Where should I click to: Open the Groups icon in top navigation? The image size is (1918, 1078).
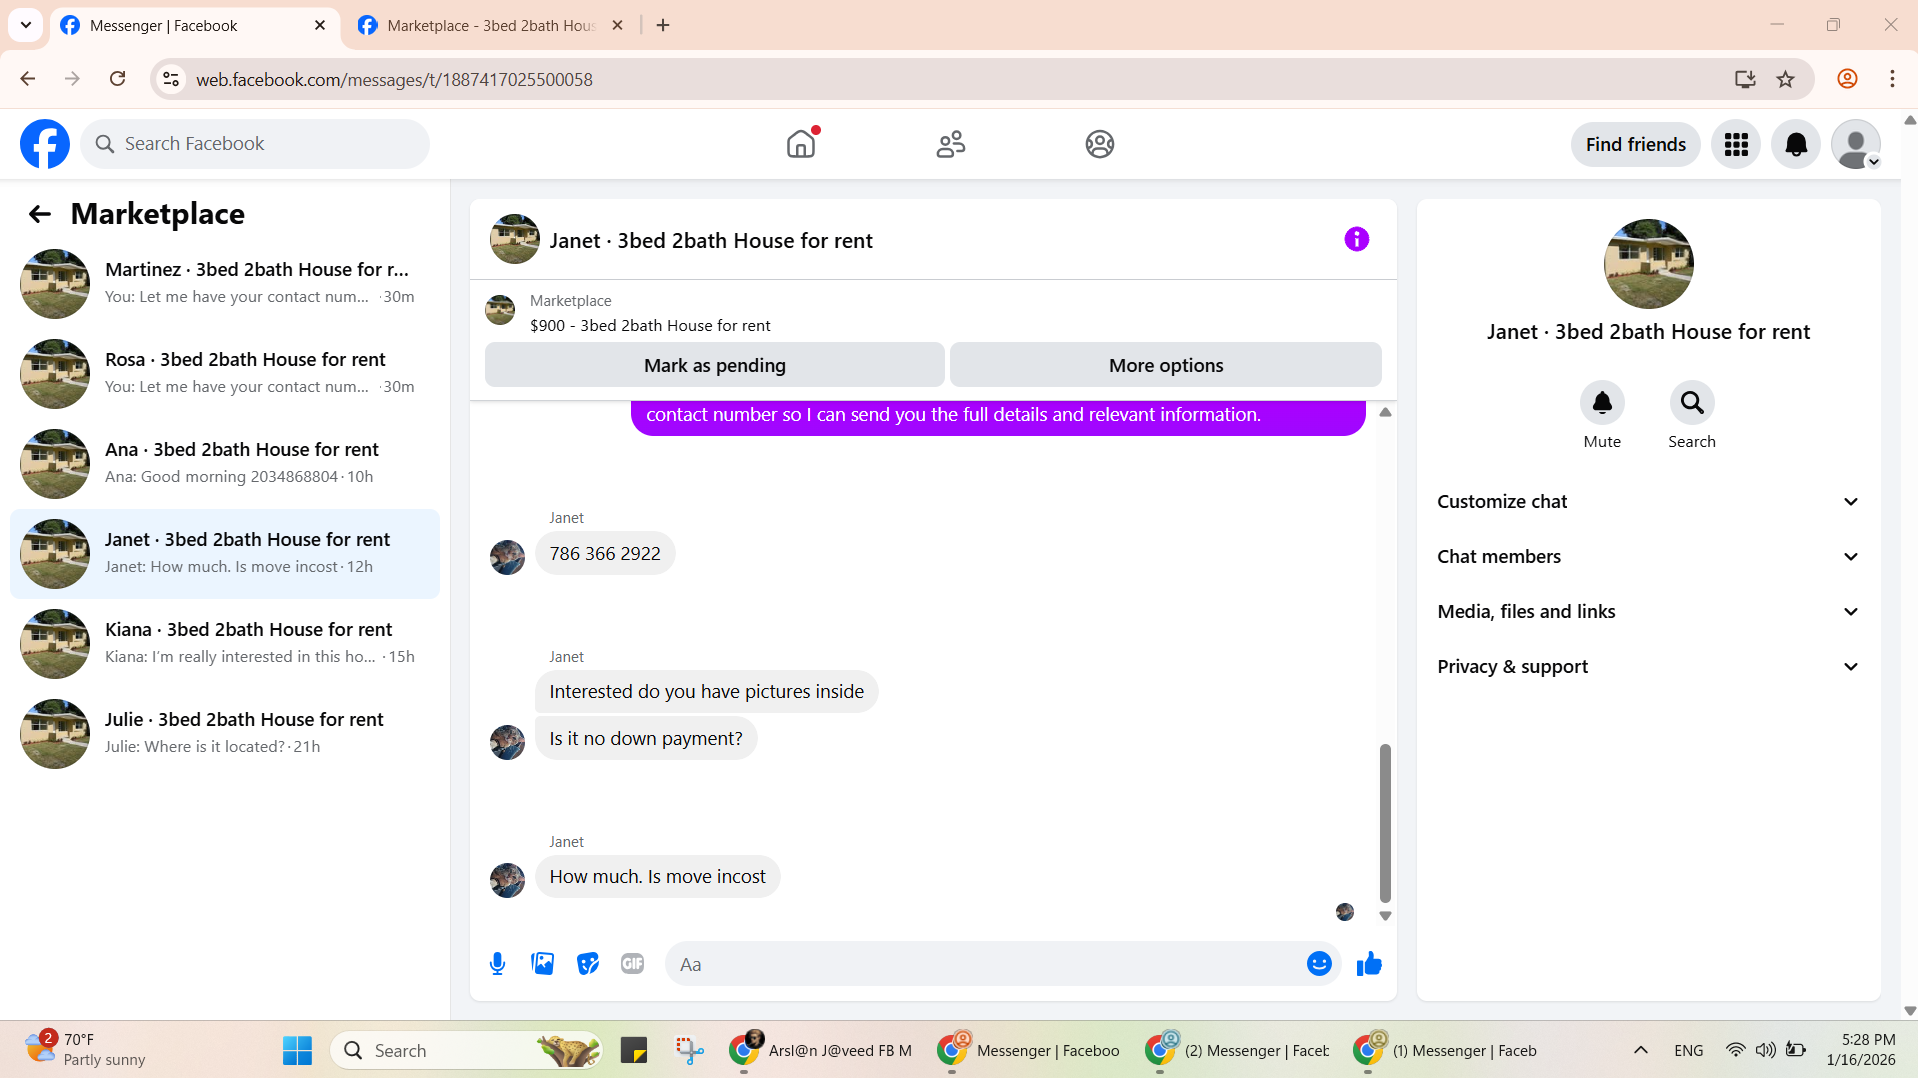1100,144
